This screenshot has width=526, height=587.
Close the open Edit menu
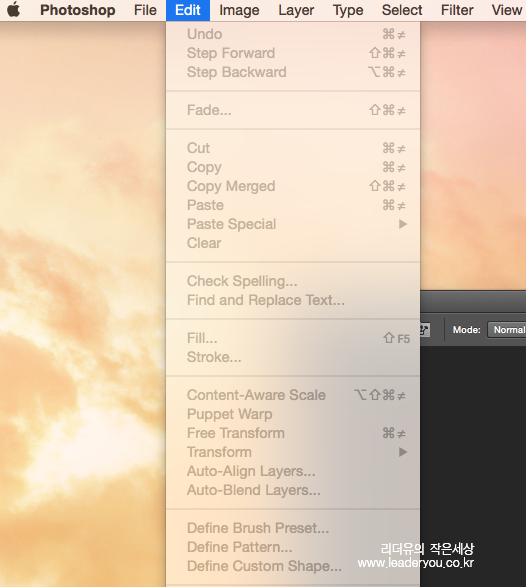pyautogui.click(x=188, y=10)
